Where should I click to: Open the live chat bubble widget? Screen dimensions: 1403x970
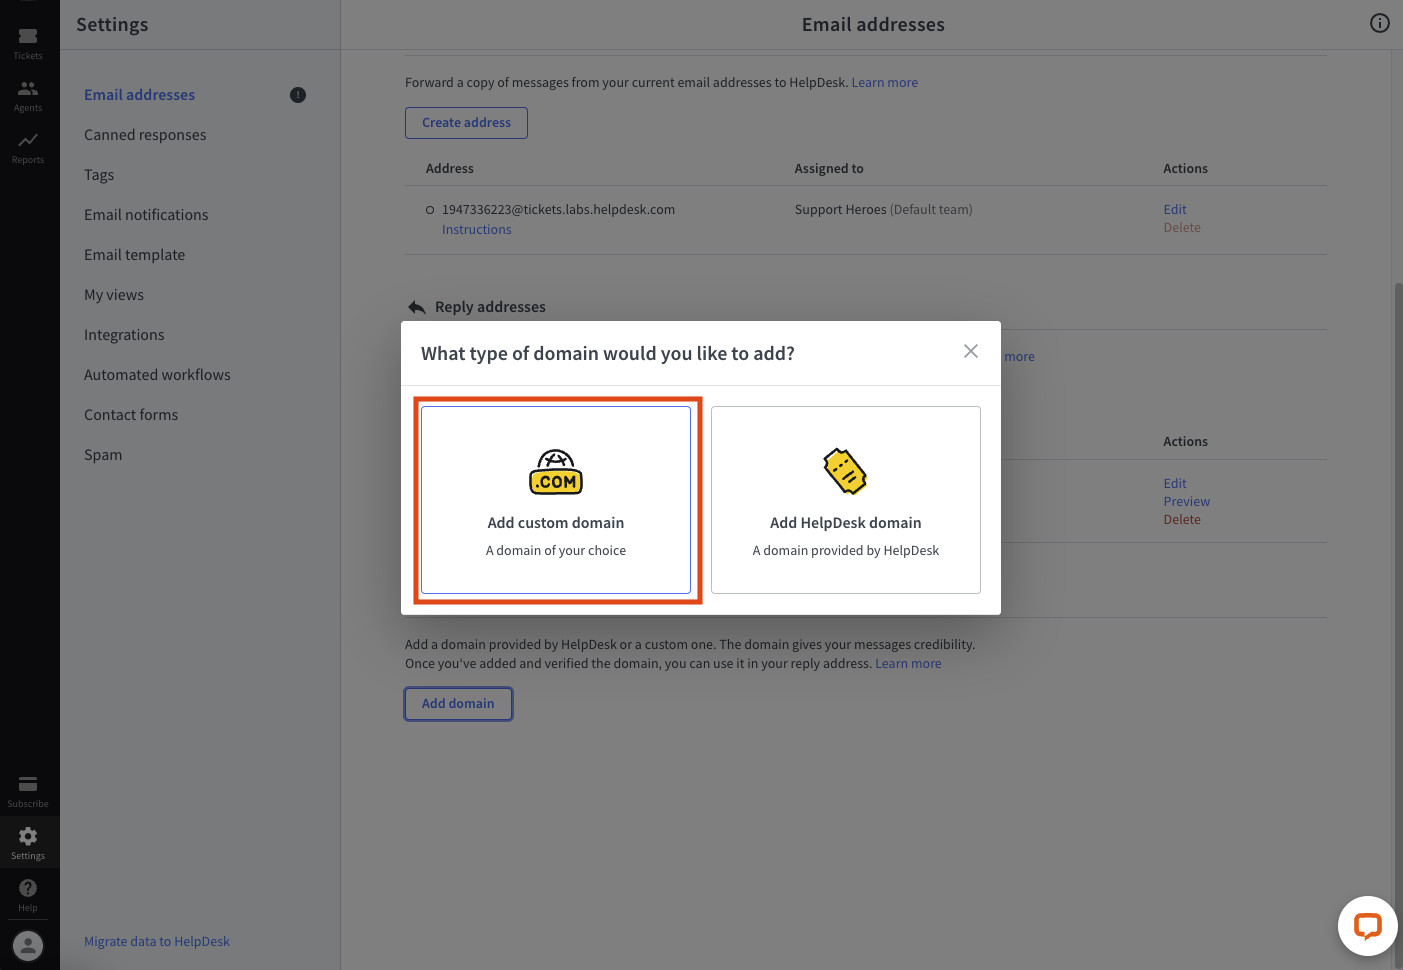1367,925
